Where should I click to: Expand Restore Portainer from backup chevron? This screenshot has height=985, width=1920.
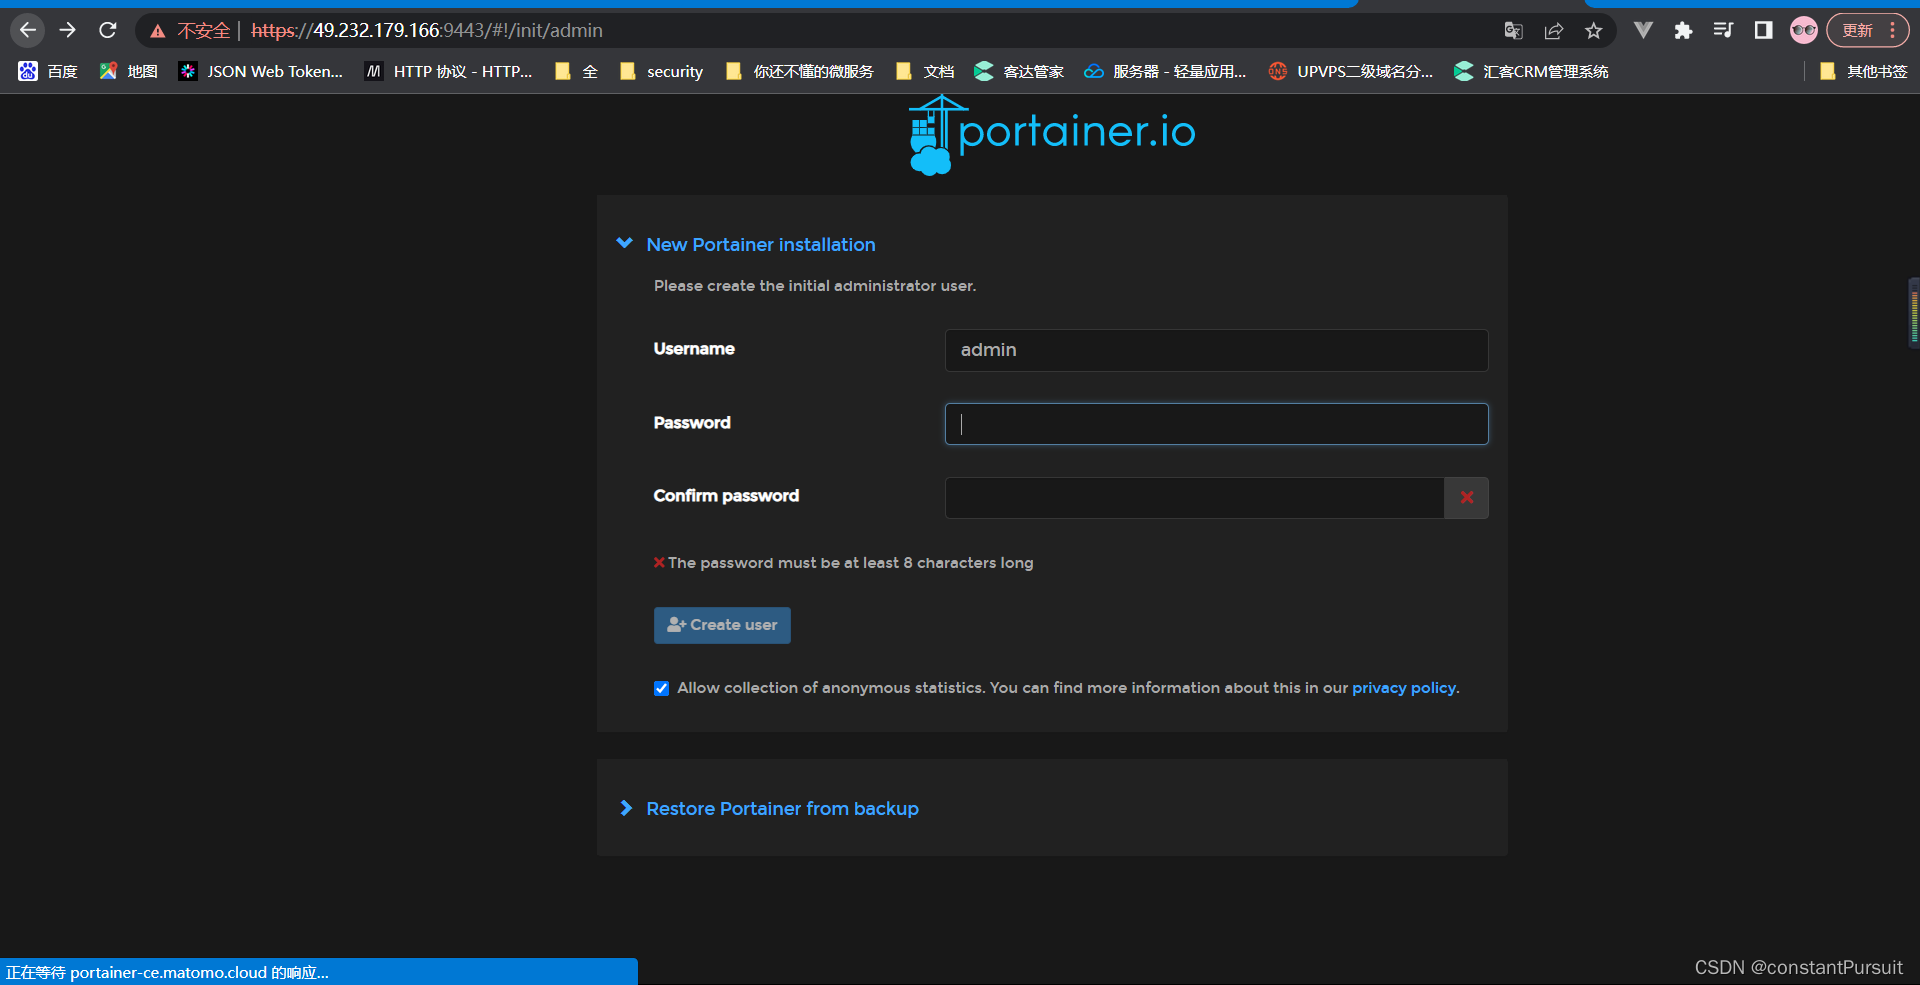pos(626,808)
